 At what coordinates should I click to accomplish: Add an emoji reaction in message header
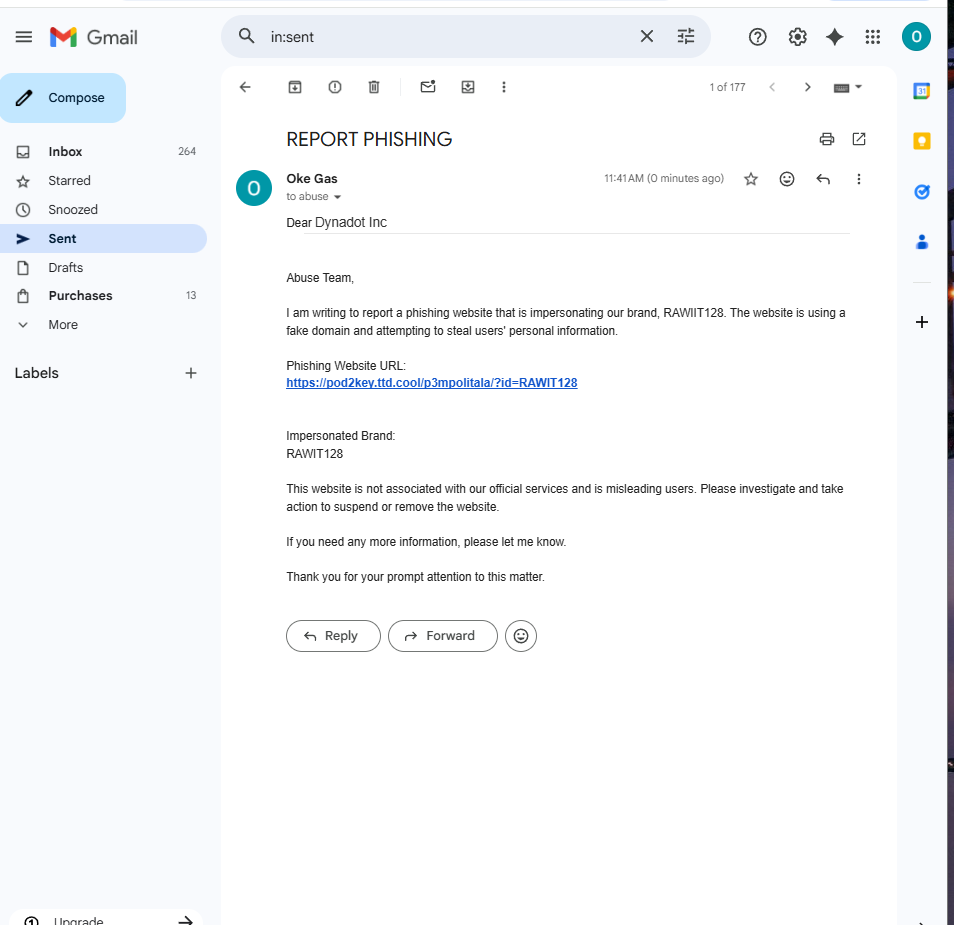(787, 179)
